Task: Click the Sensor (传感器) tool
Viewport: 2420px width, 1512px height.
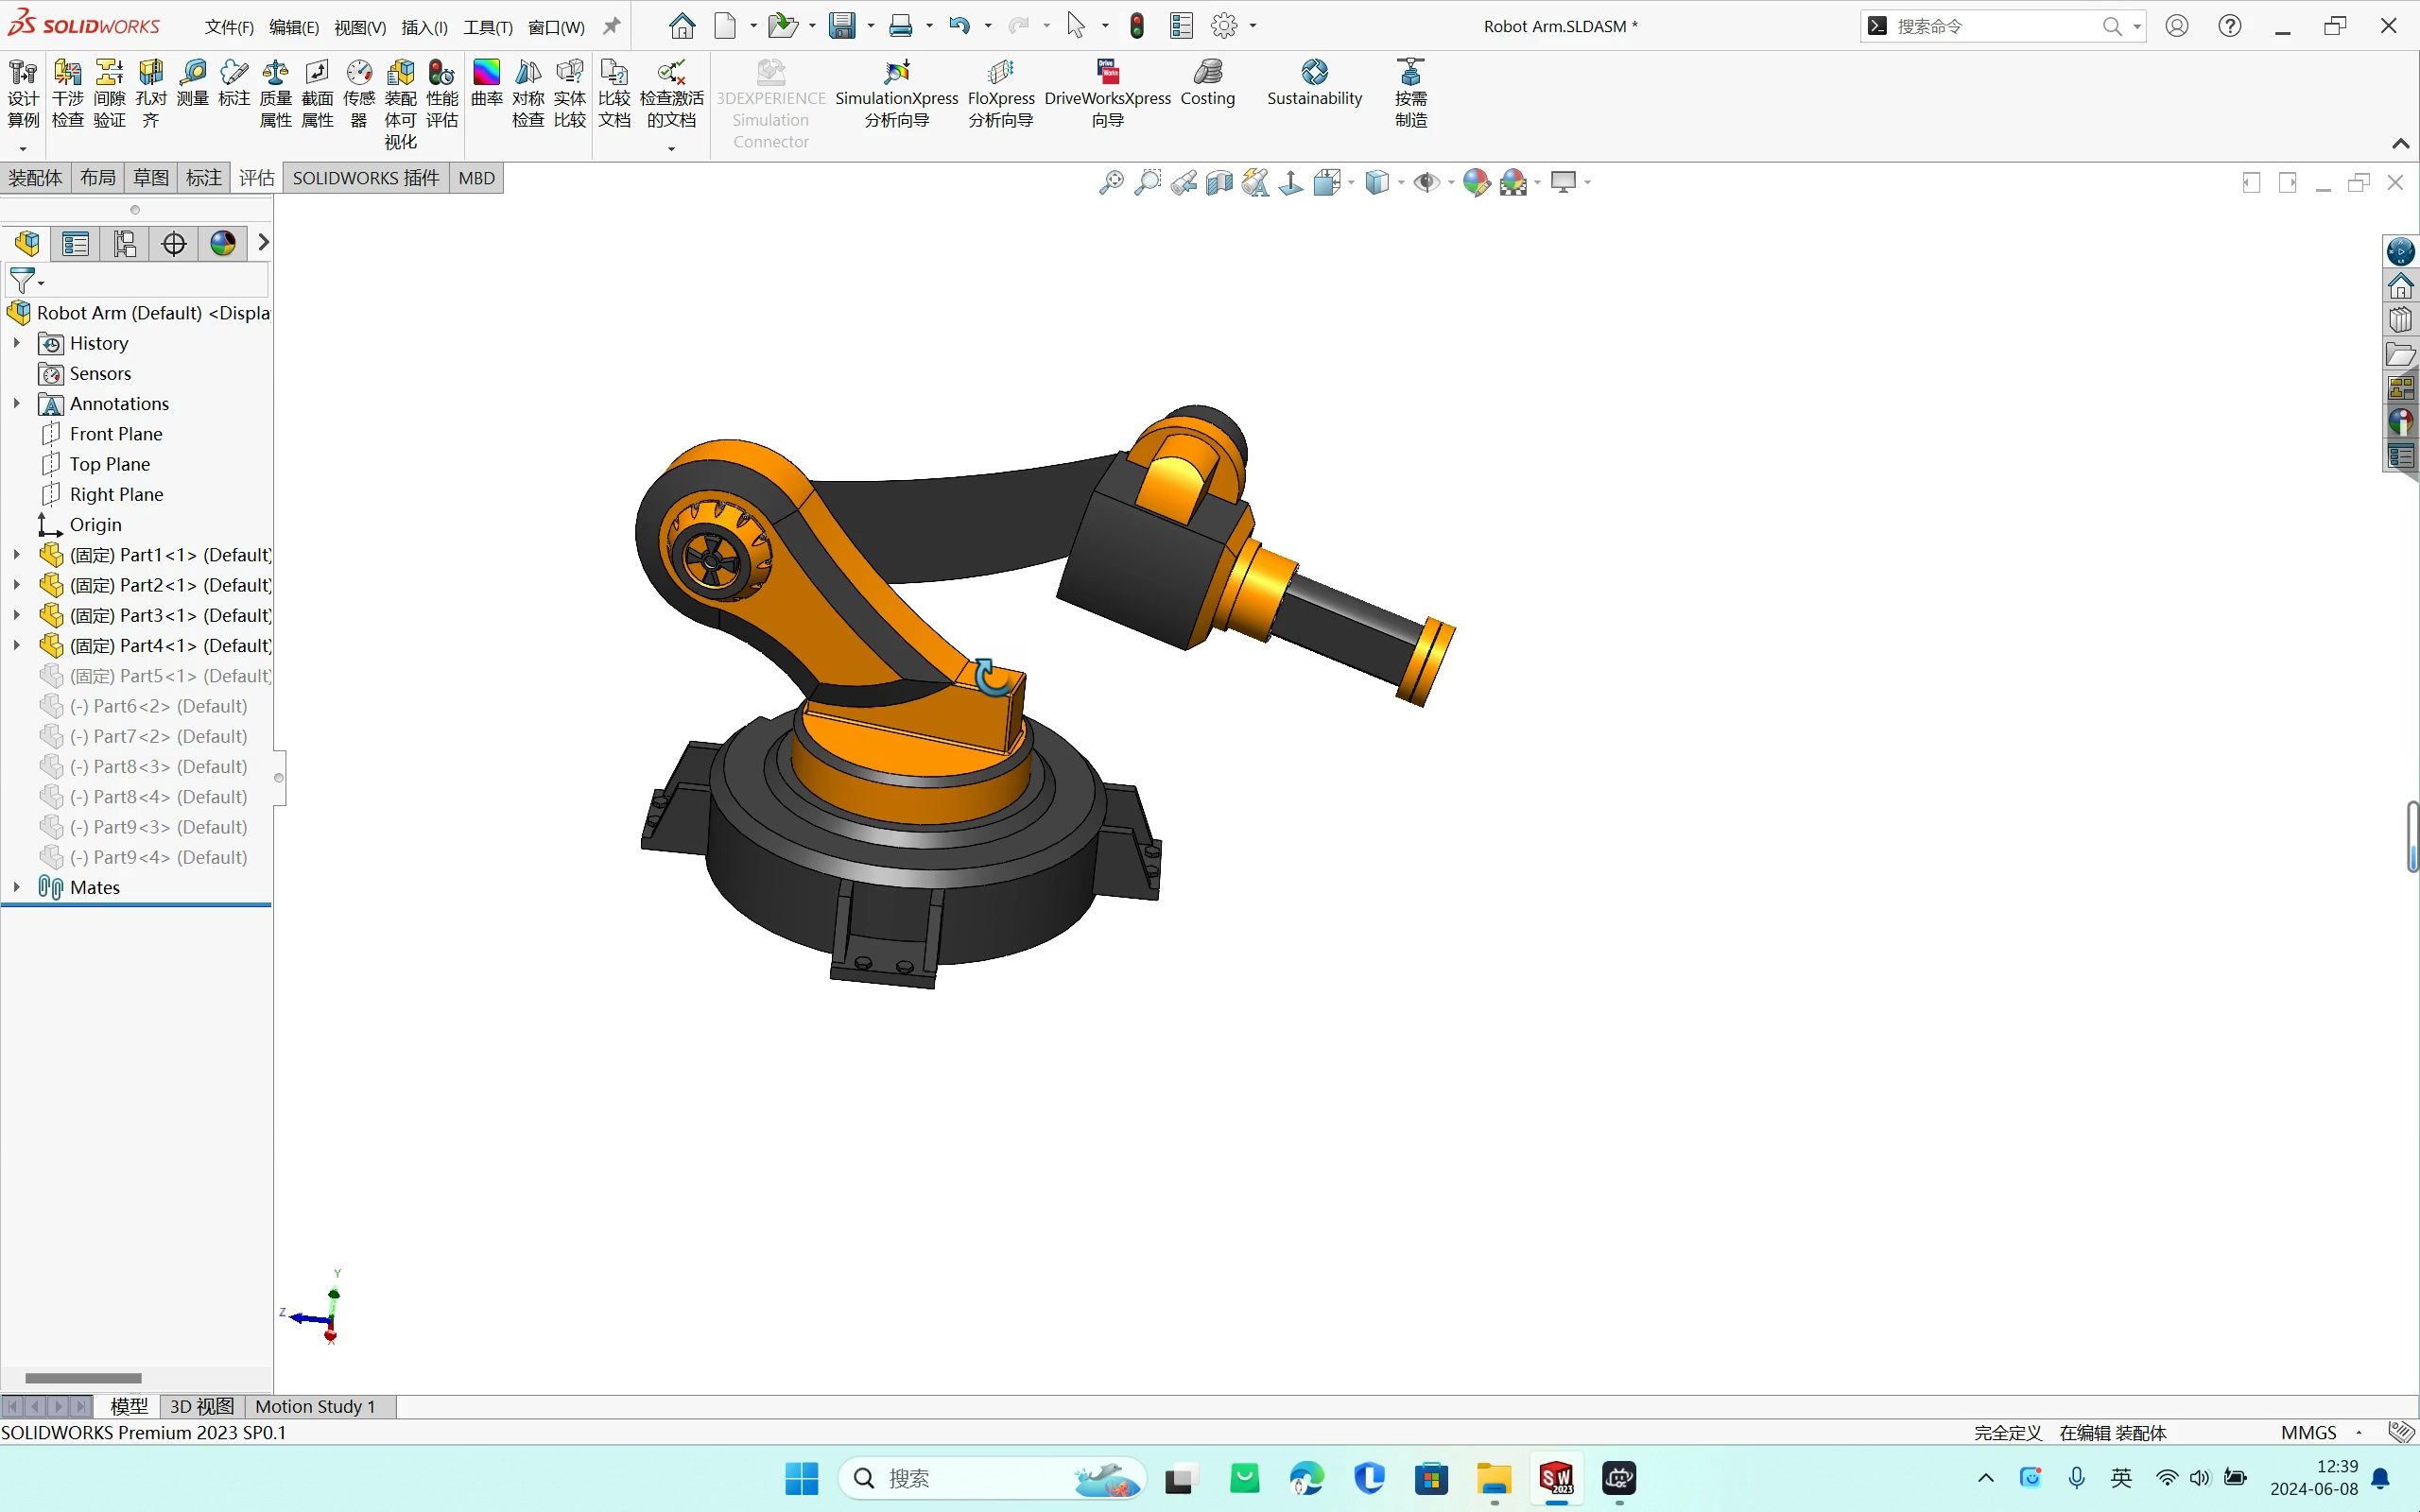Action: click(x=359, y=93)
